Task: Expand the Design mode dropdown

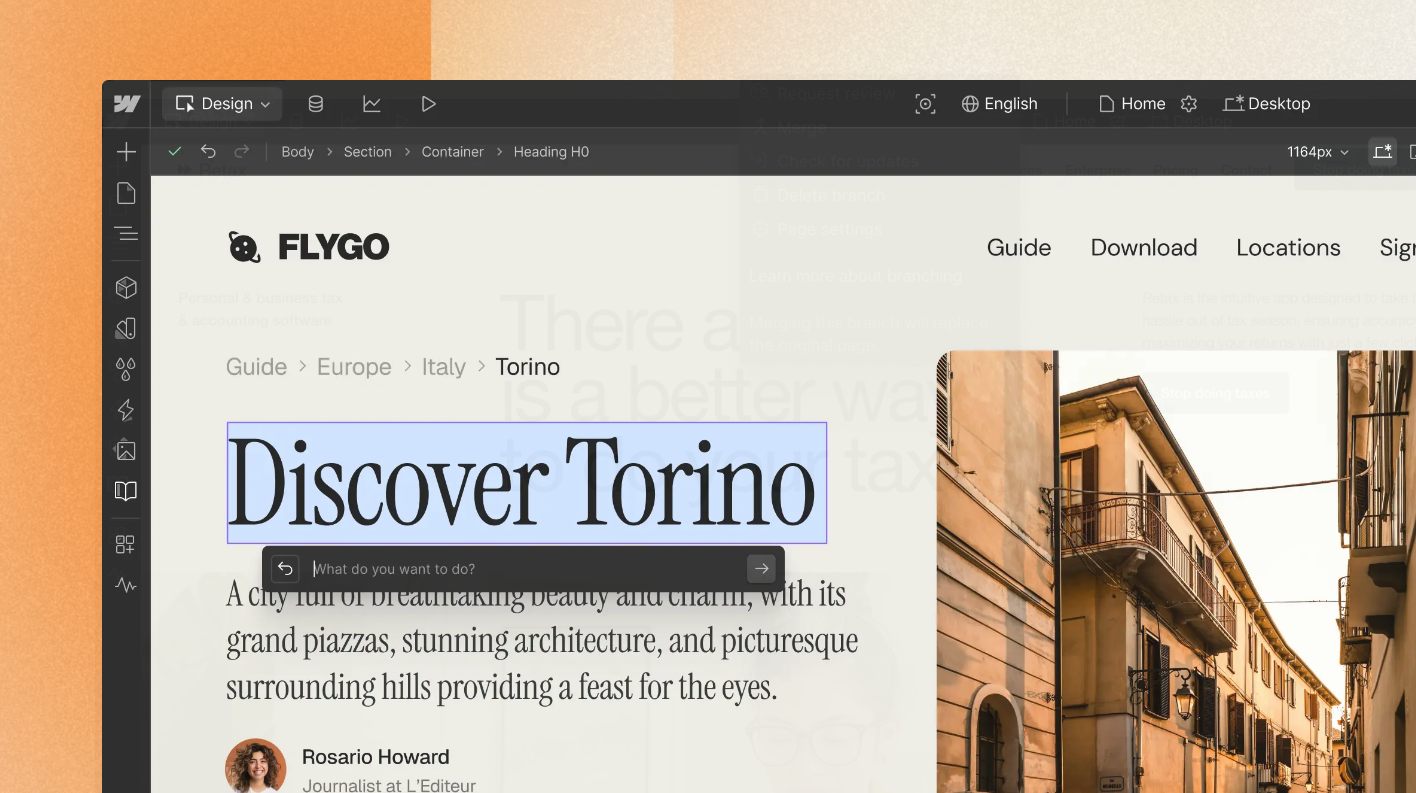Action: pyautogui.click(x=223, y=104)
